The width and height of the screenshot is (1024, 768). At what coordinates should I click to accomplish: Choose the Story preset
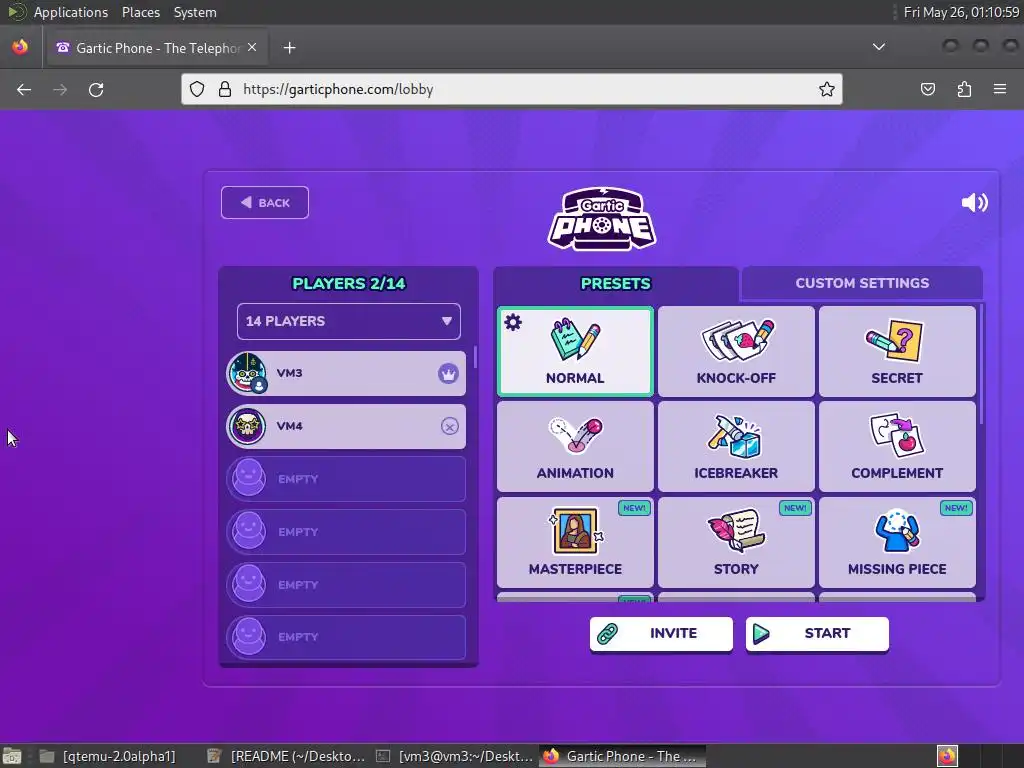(736, 542)
